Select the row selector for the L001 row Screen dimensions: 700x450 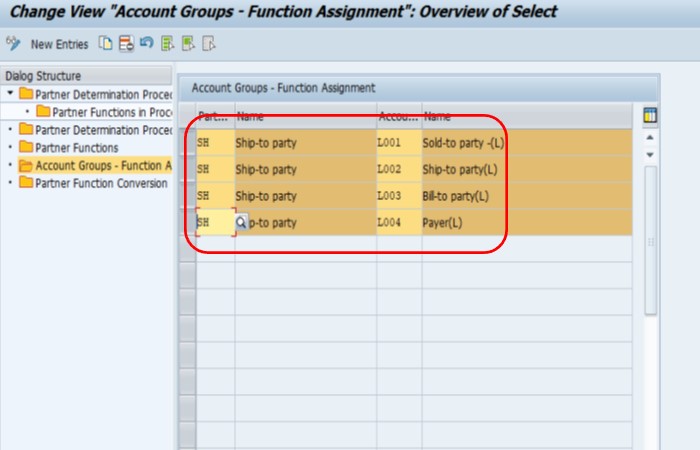188,142
